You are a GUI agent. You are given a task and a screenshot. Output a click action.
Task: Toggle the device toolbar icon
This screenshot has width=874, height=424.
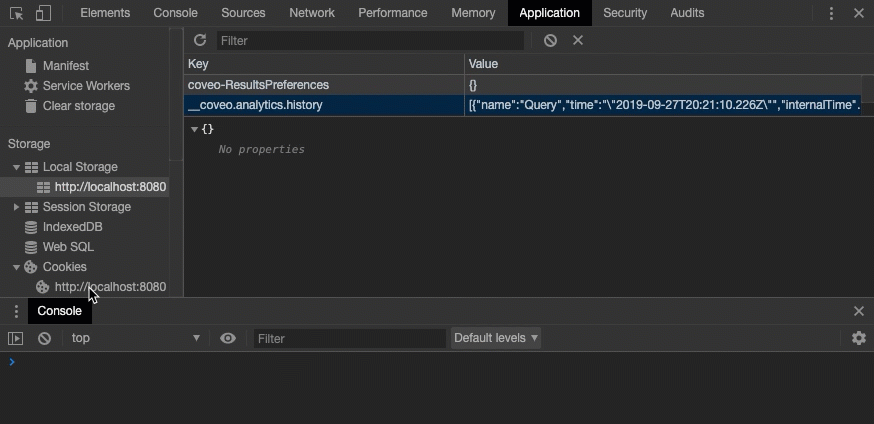tap(43, 13)
